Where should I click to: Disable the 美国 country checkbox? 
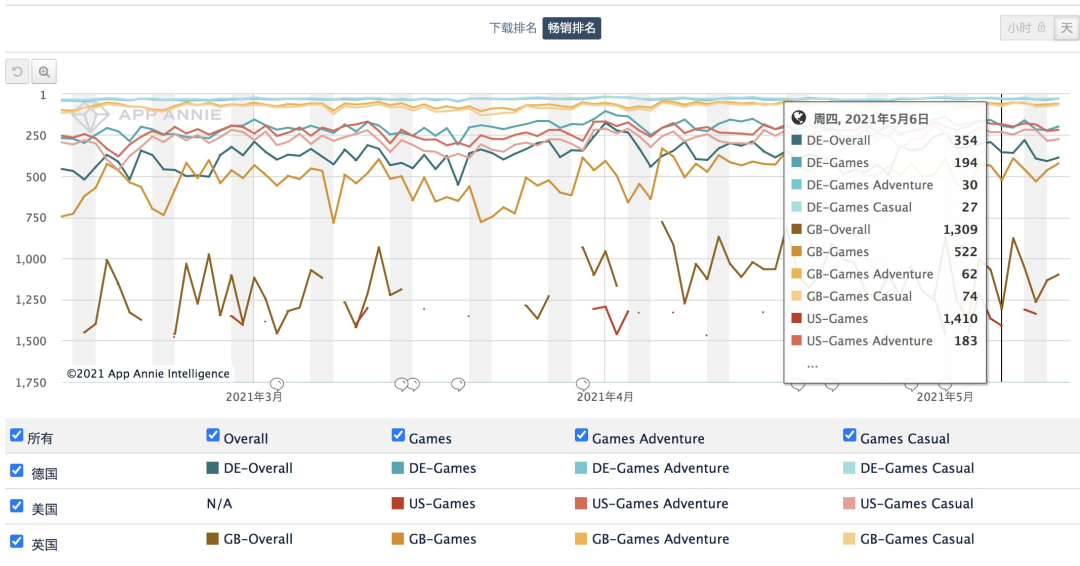click(17, 506)
